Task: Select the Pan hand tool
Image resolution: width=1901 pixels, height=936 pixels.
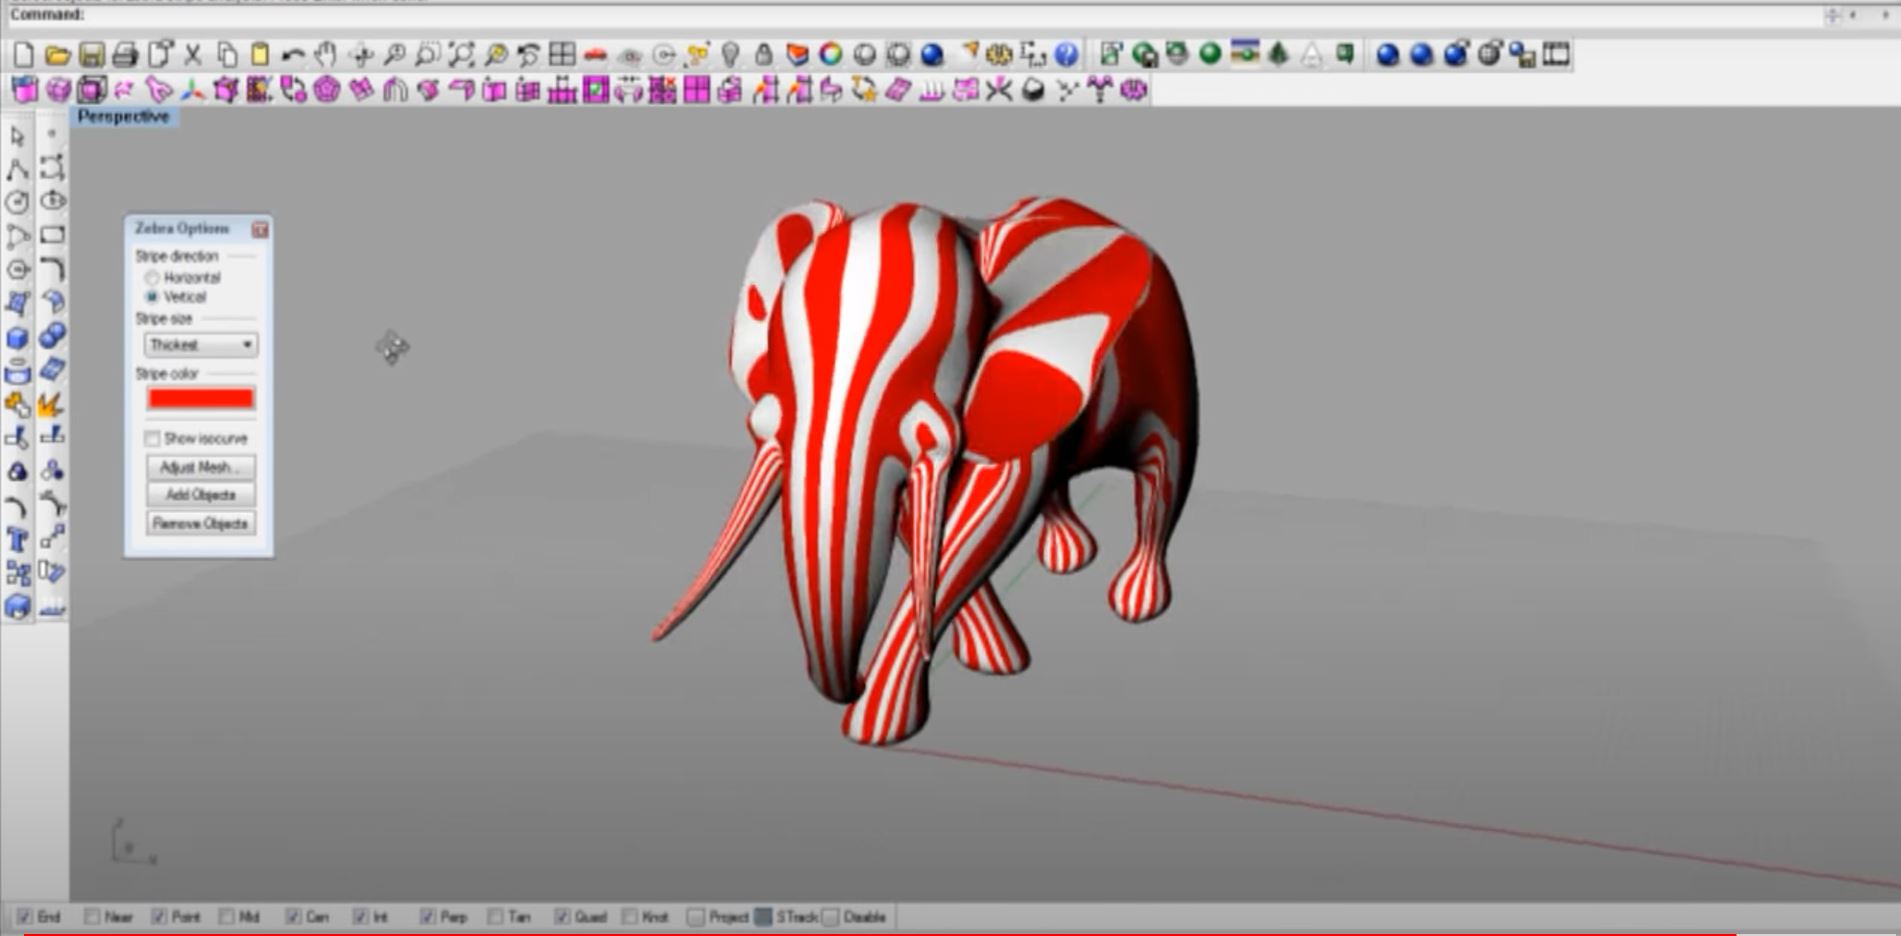Action: click(x=326, y=55)
